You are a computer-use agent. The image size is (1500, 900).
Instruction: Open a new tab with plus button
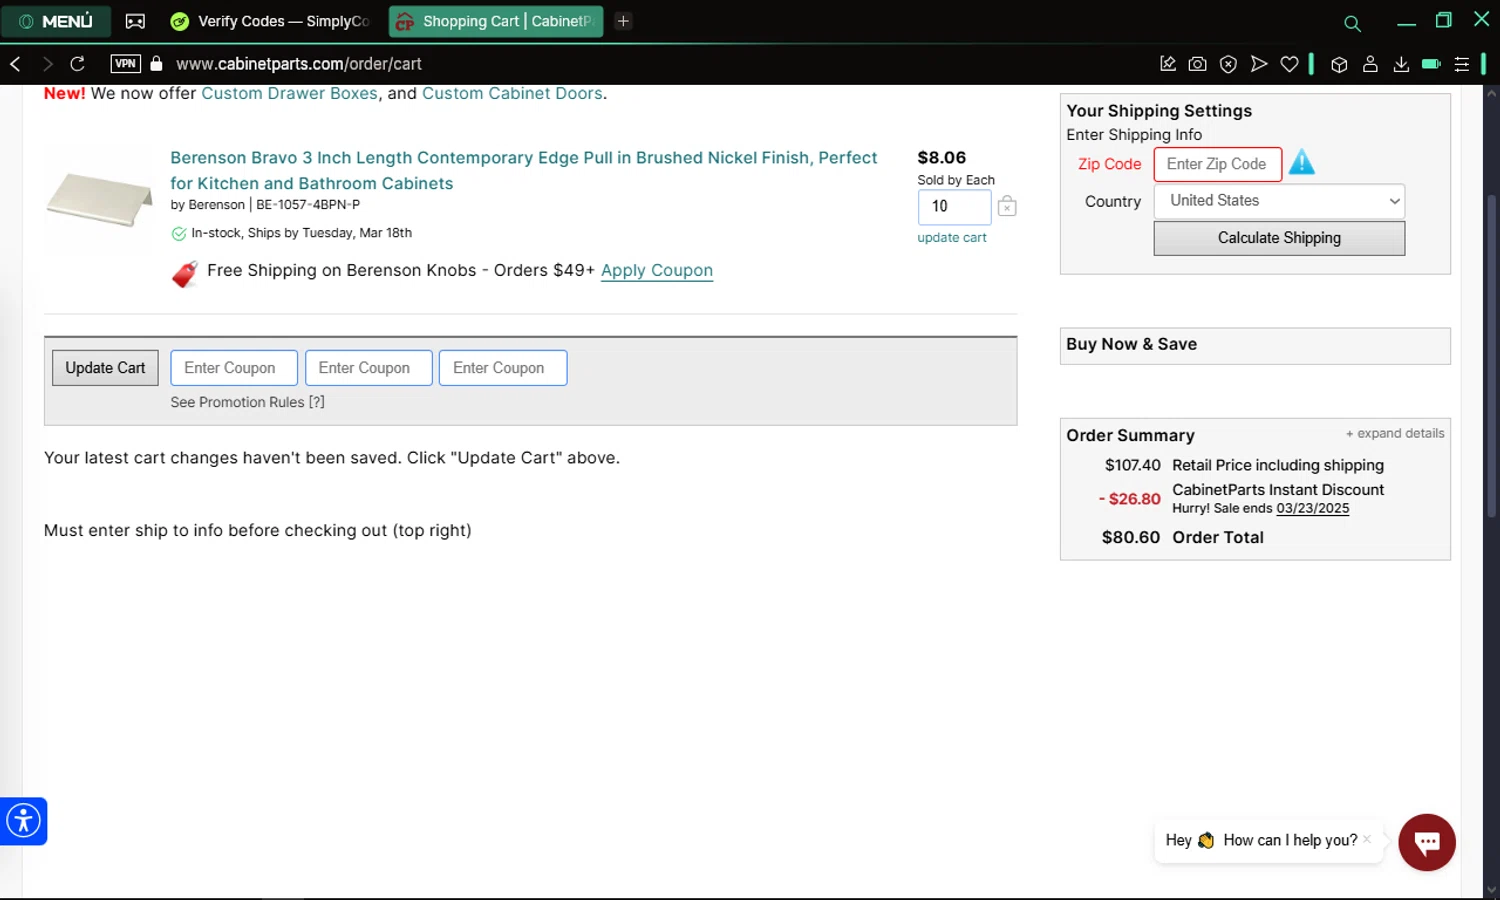[x=623, y=21]
